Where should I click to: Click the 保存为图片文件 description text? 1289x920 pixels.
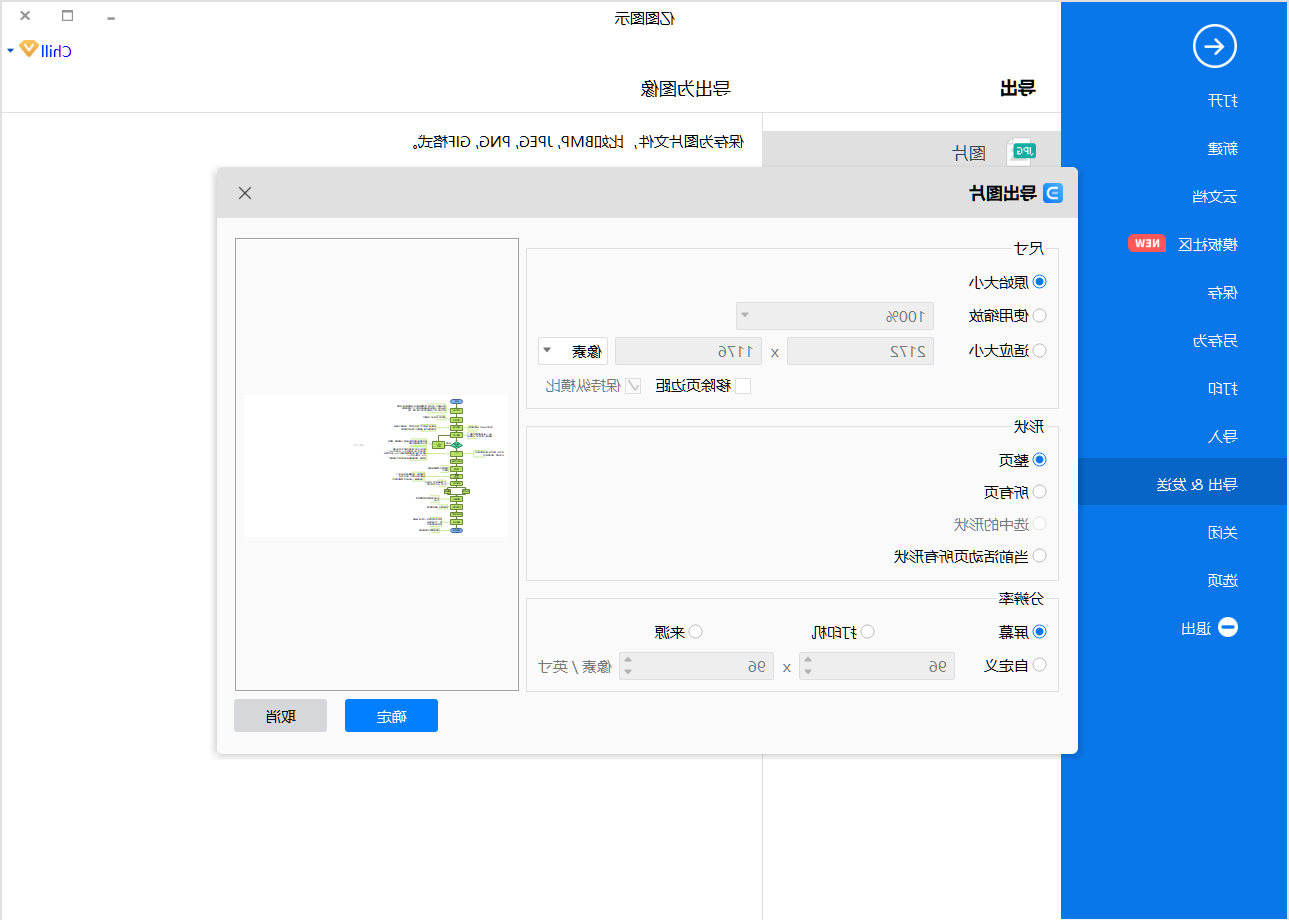tap(579, 142)
